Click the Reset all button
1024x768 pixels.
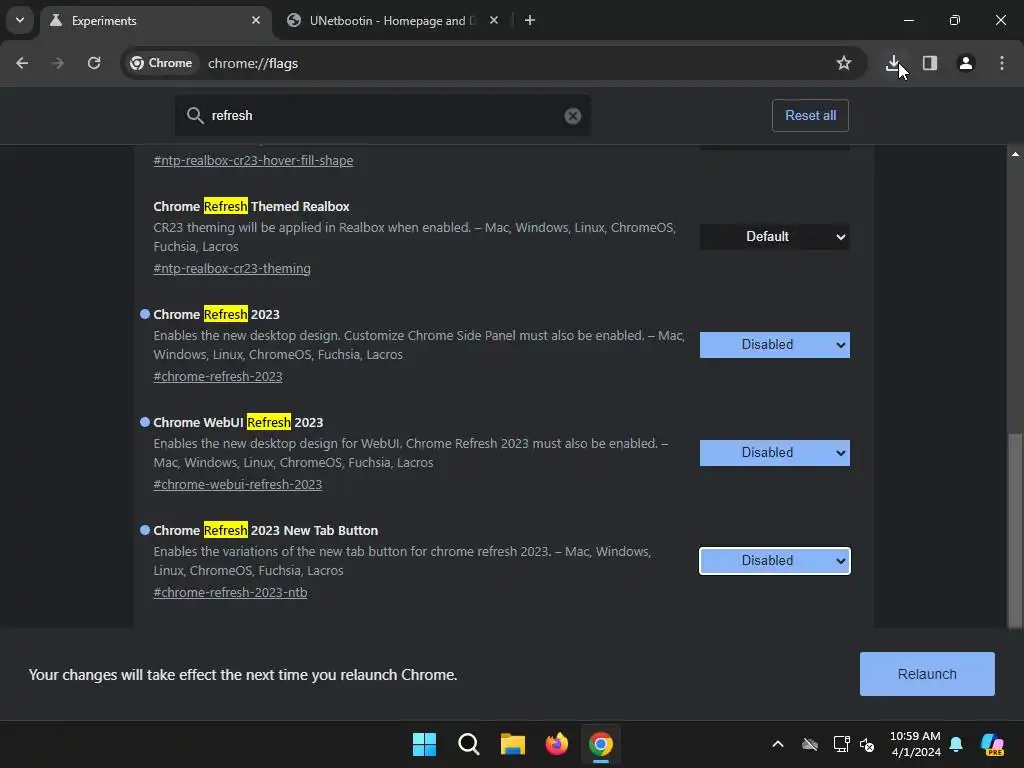pyautogui.click(x=810, y=116)
